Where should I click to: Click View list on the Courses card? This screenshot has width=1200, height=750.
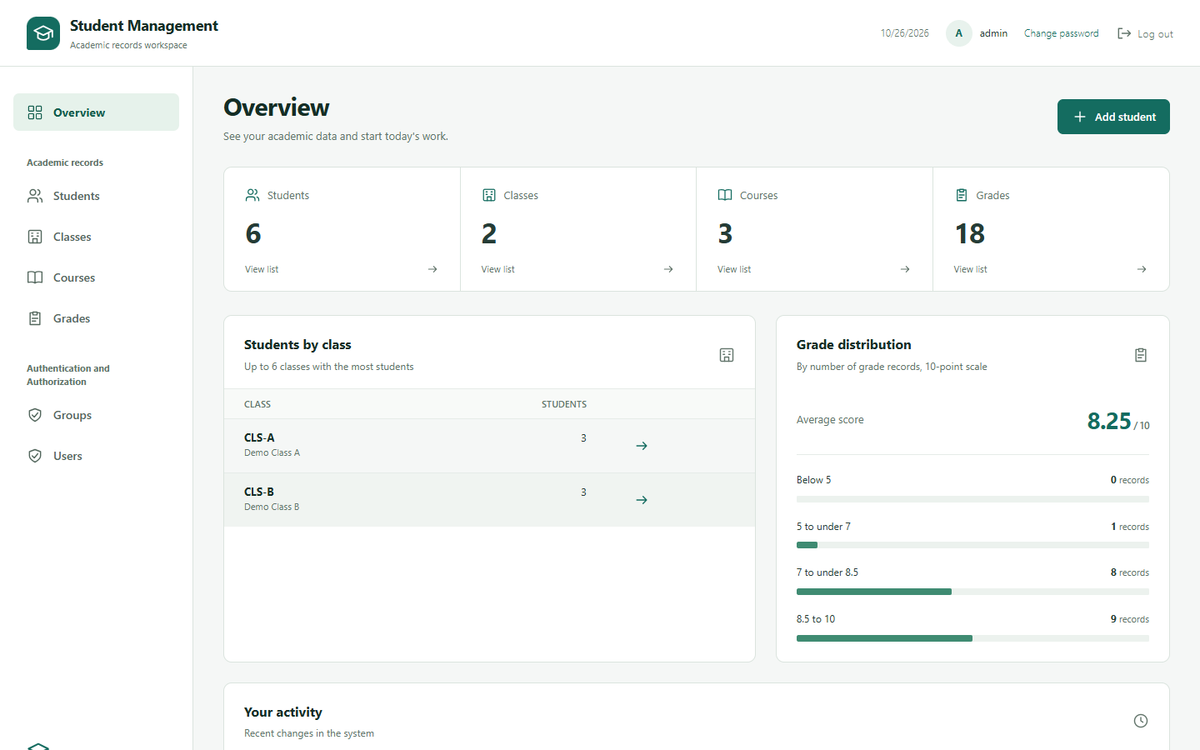(x=734, y=269)
